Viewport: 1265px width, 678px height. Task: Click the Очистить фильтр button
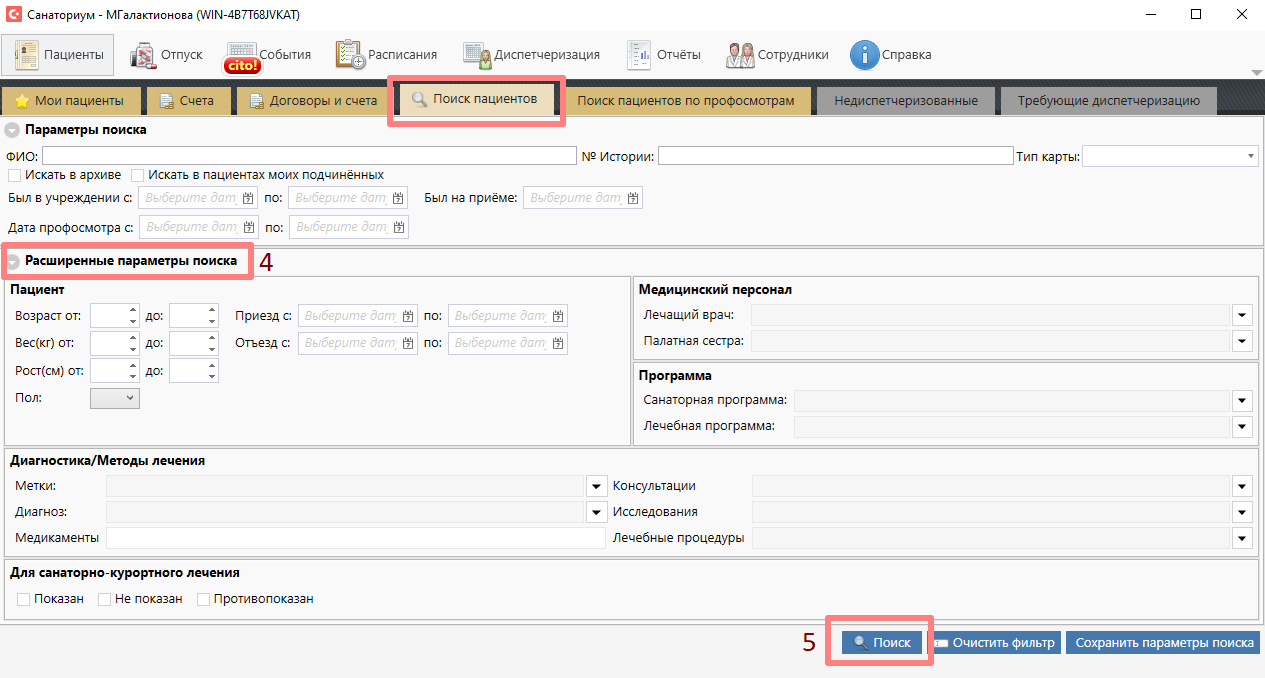click(x=995, y=643)
